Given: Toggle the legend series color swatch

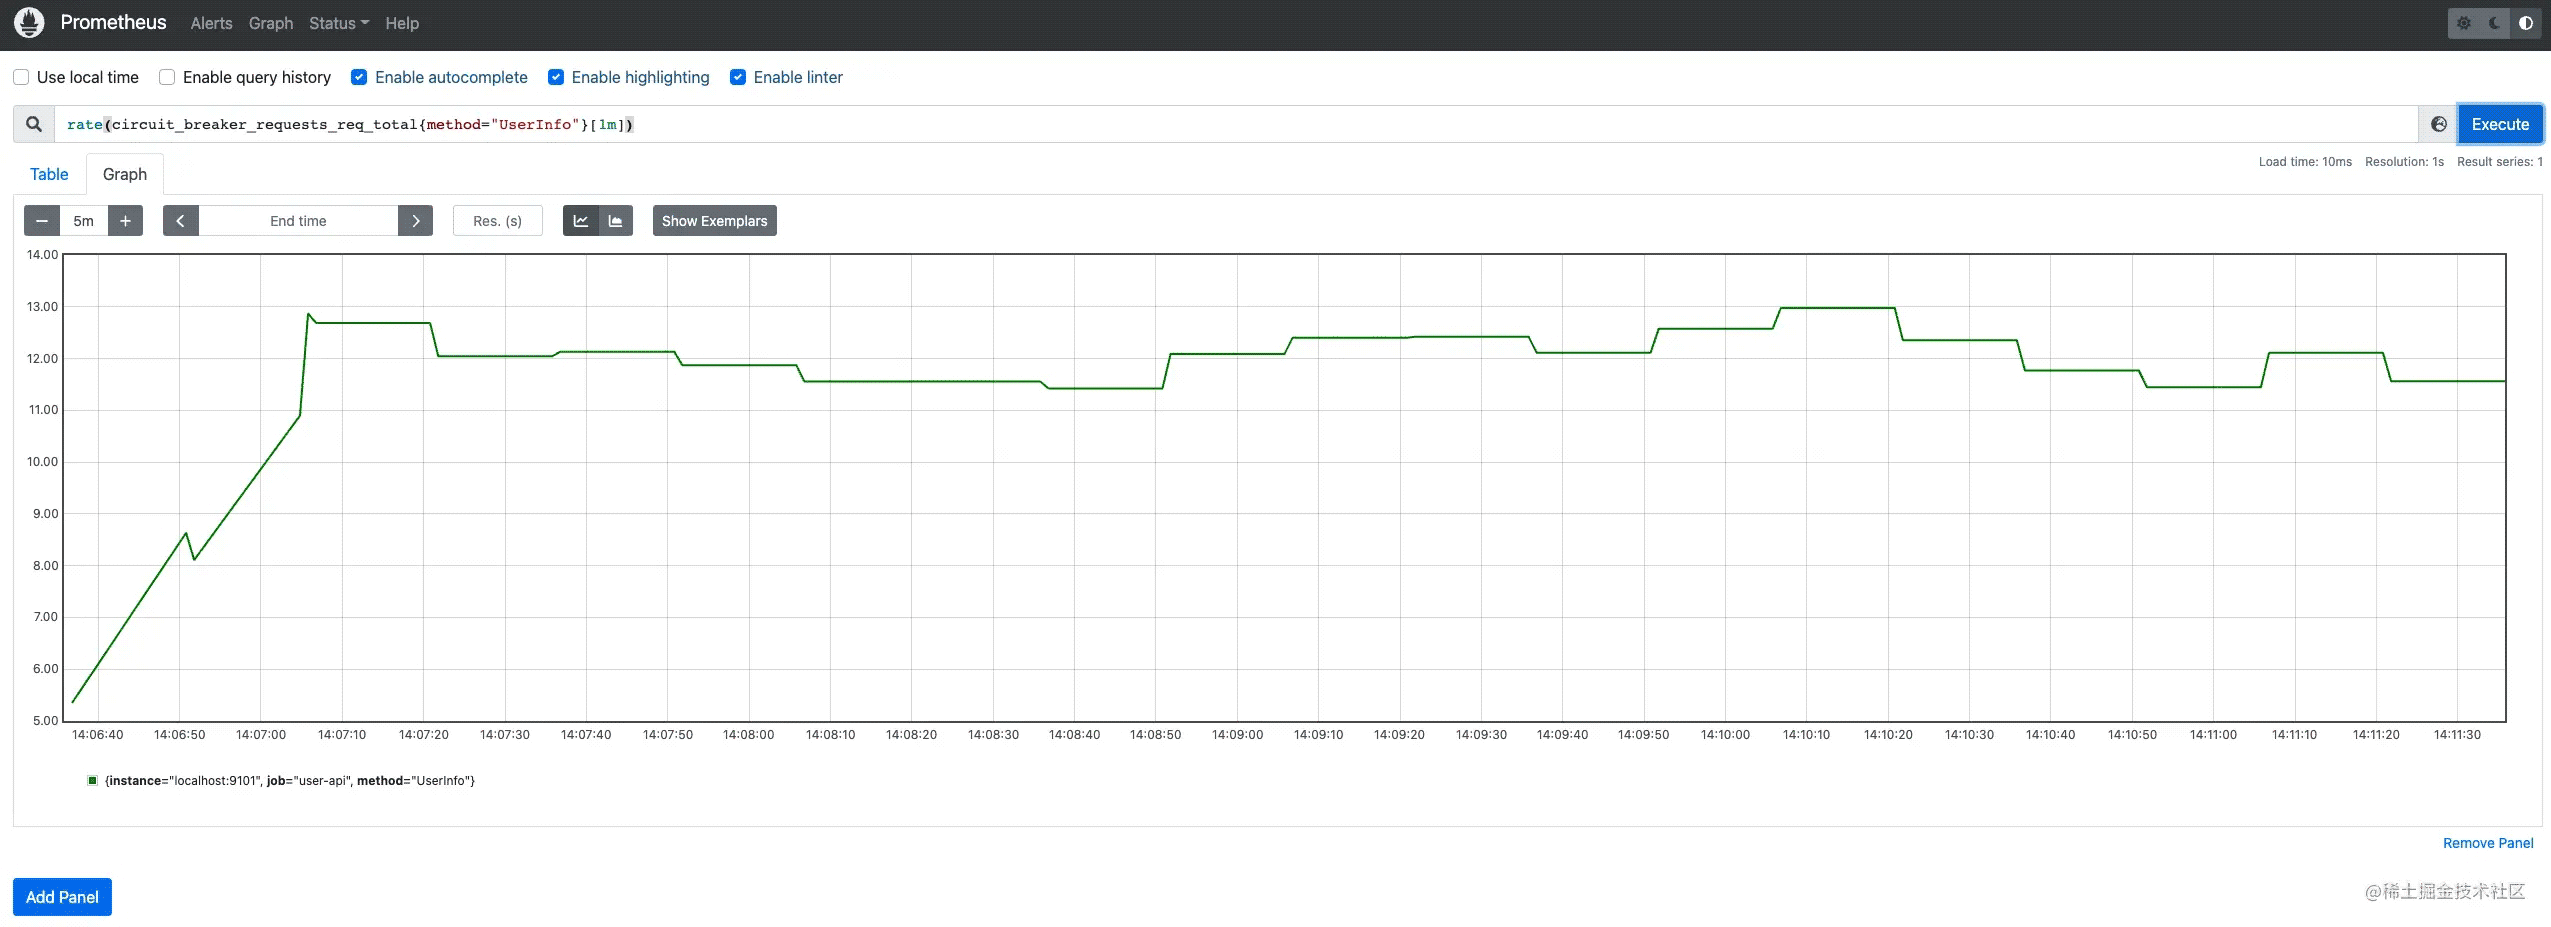Looking at the screenshot, I should (93, 780).
